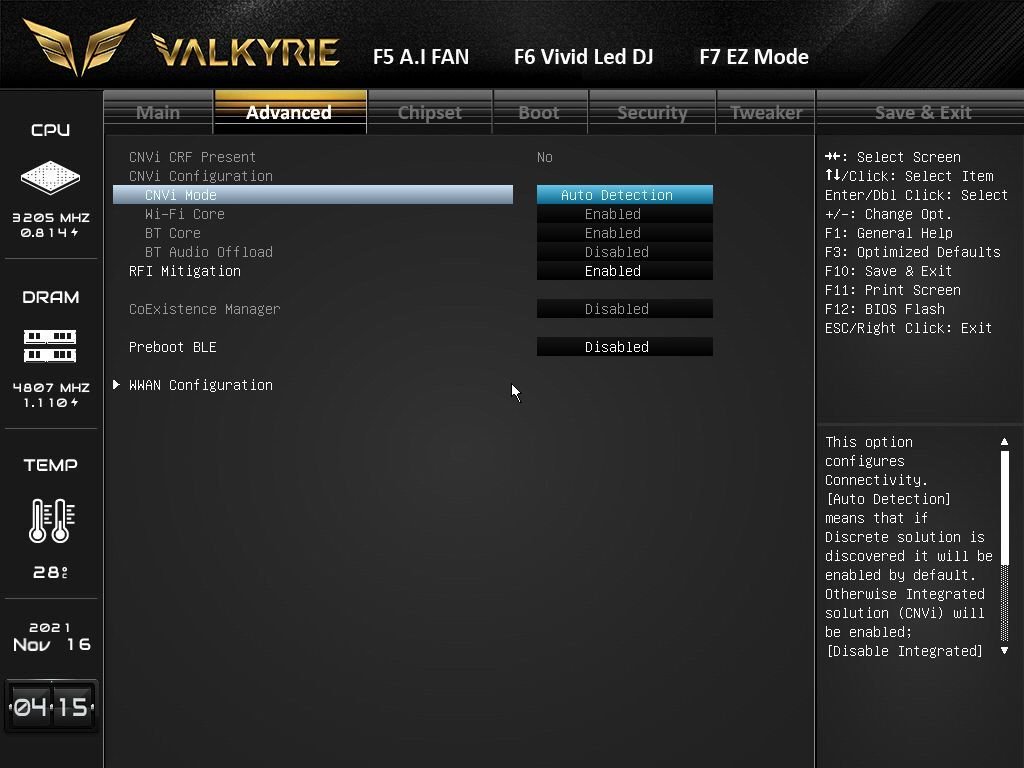Click the CPU 3205 MHZ reading

[51, 217]
